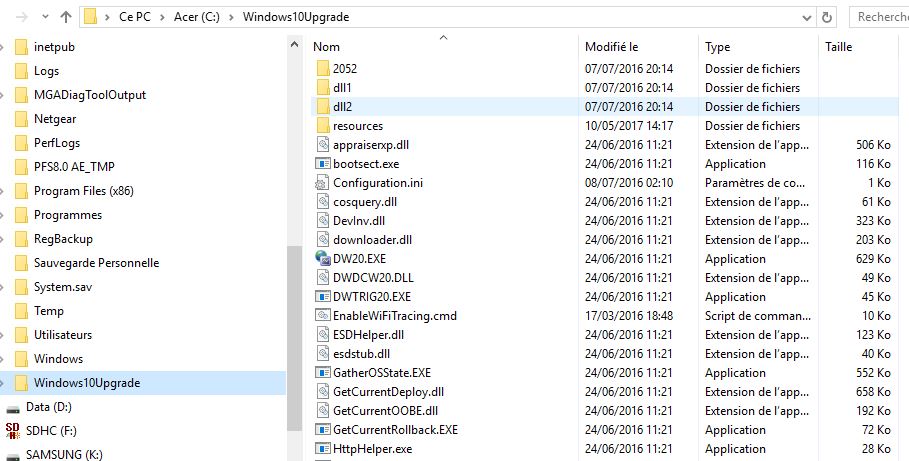This screenshot has width=909, height=461.
Task: Open inetpub folder in navigation tree
Action: click(54, 47)
